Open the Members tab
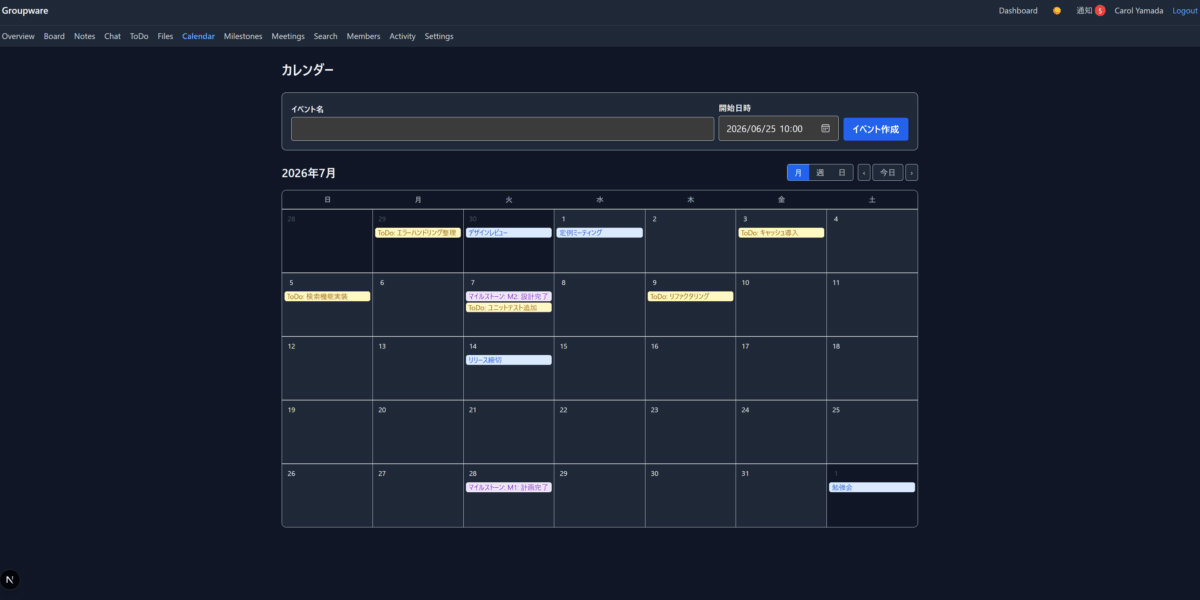 pyautogui.click(x=363, y=36)
